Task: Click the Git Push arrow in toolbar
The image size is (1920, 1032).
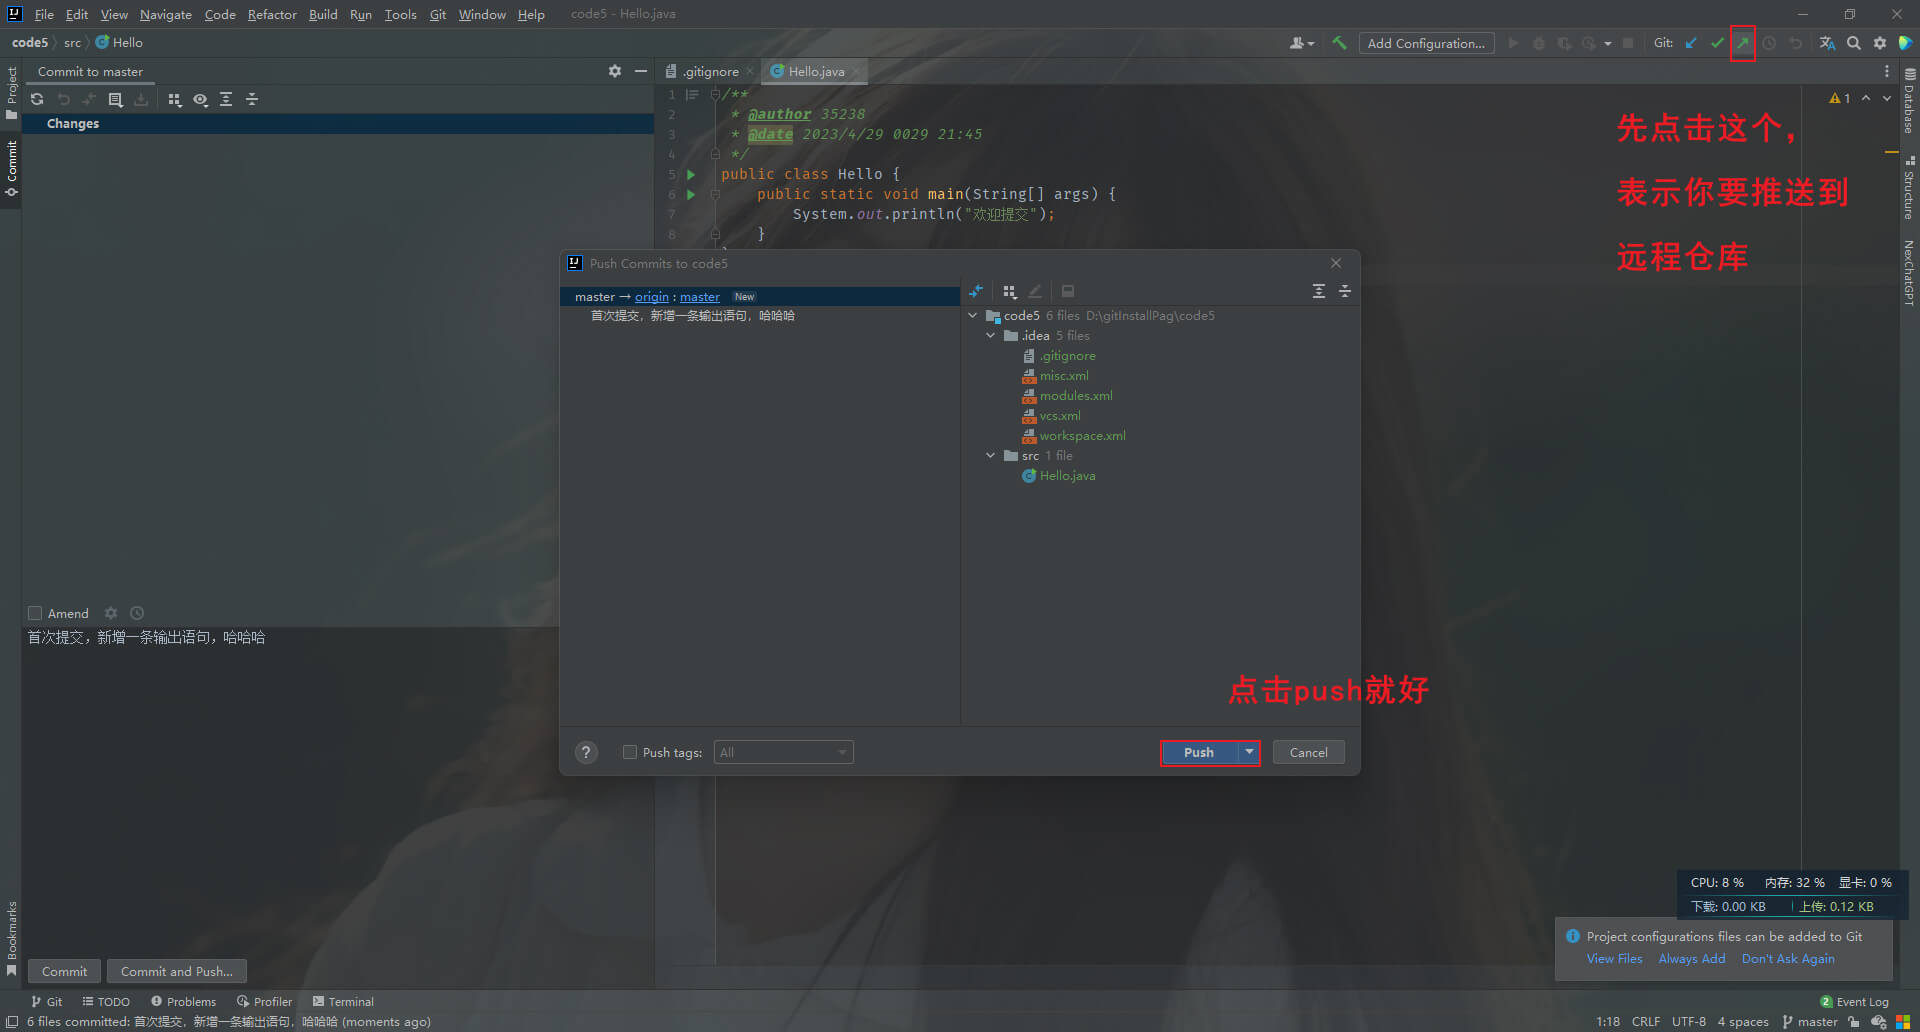Action: click(x=1743, y=43)
